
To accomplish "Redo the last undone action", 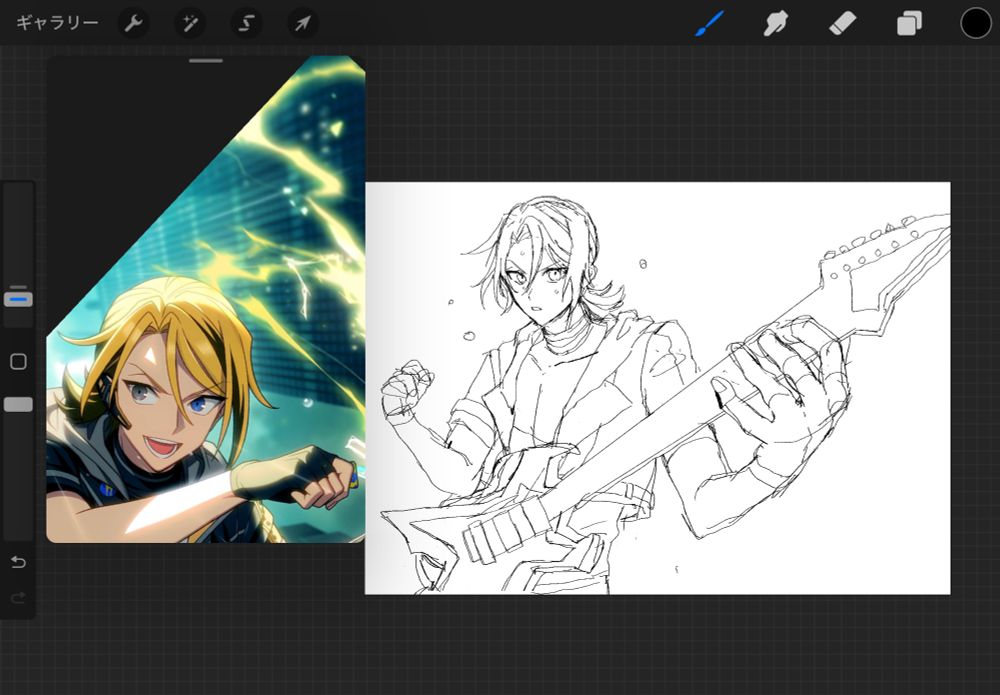I will [x=18, y=598].
